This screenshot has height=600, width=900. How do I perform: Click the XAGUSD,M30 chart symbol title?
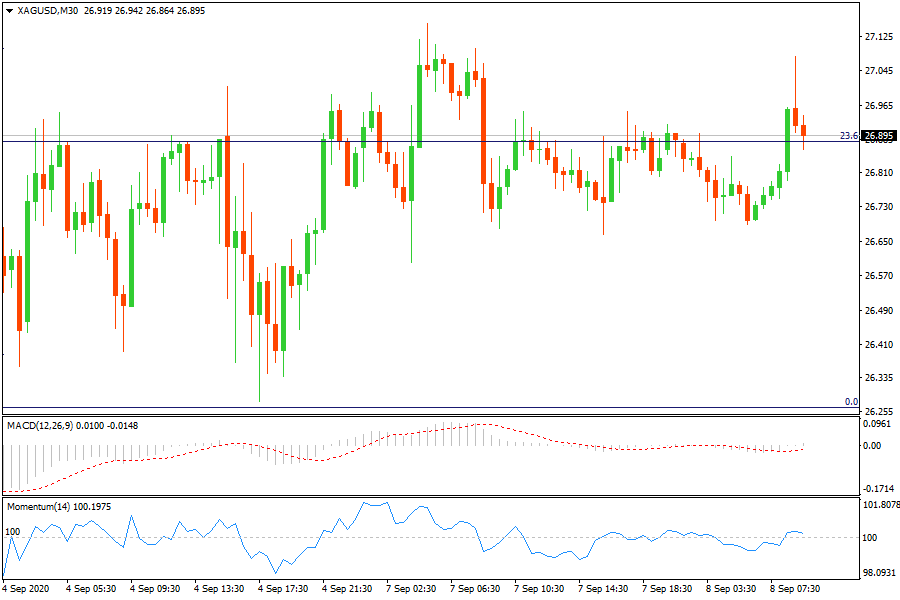pyautogui.click(x=48, y=11)
